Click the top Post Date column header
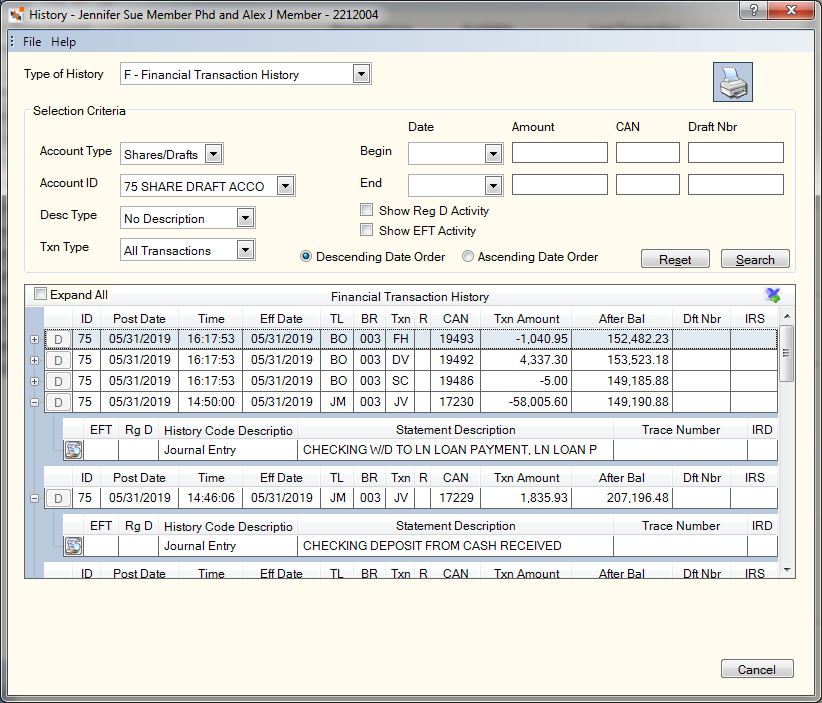 point(139,319)
